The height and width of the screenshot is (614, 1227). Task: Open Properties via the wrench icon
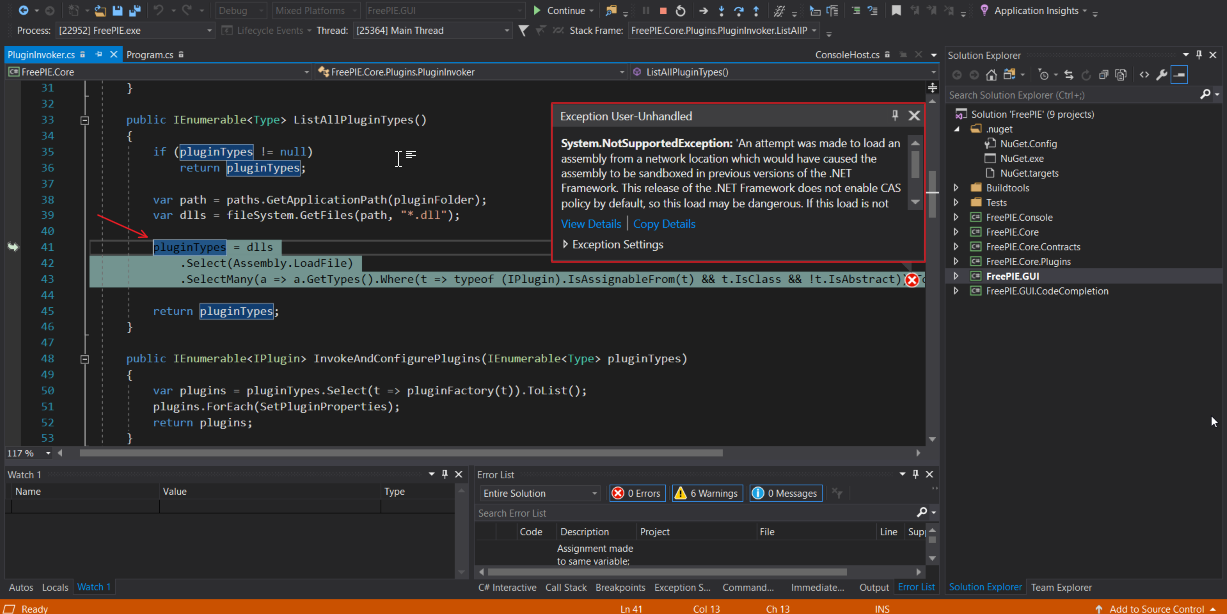click(1162, 74)
